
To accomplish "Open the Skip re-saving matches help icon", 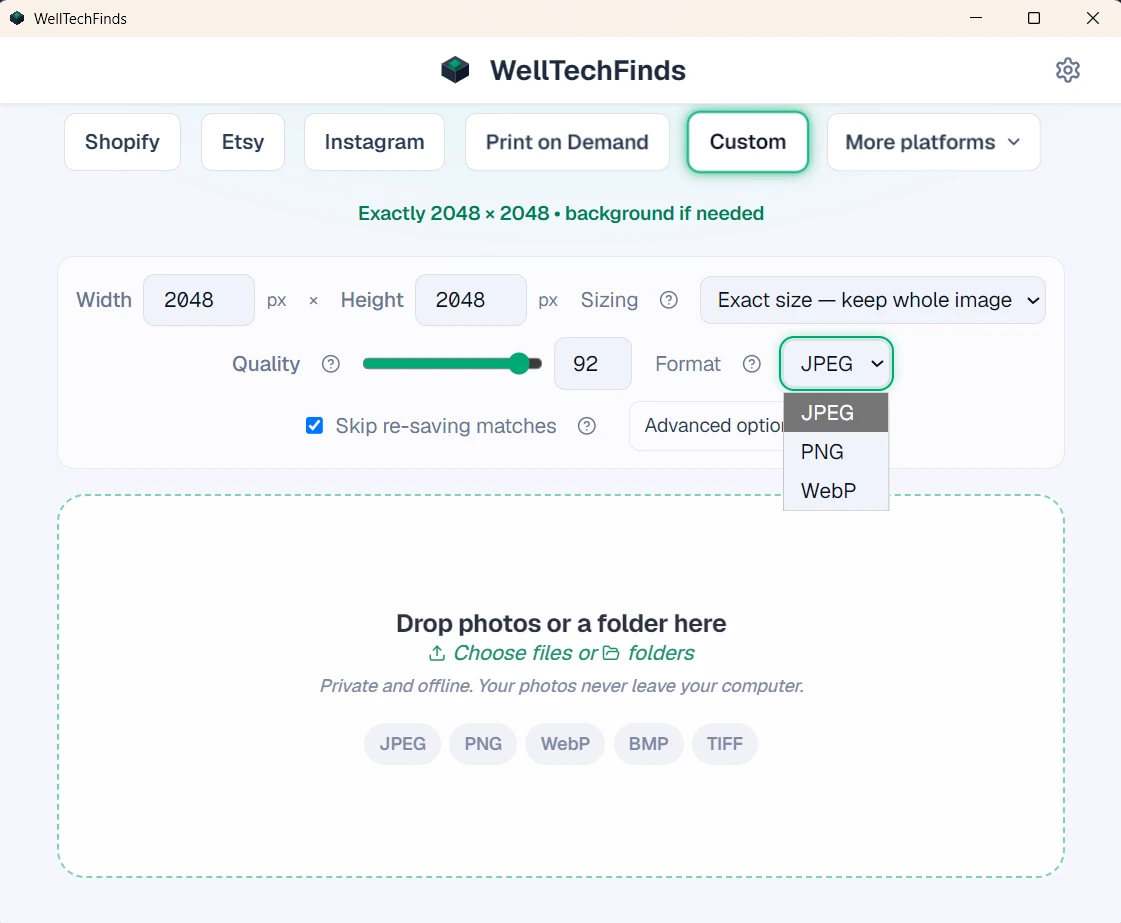I will coord(587,426).
